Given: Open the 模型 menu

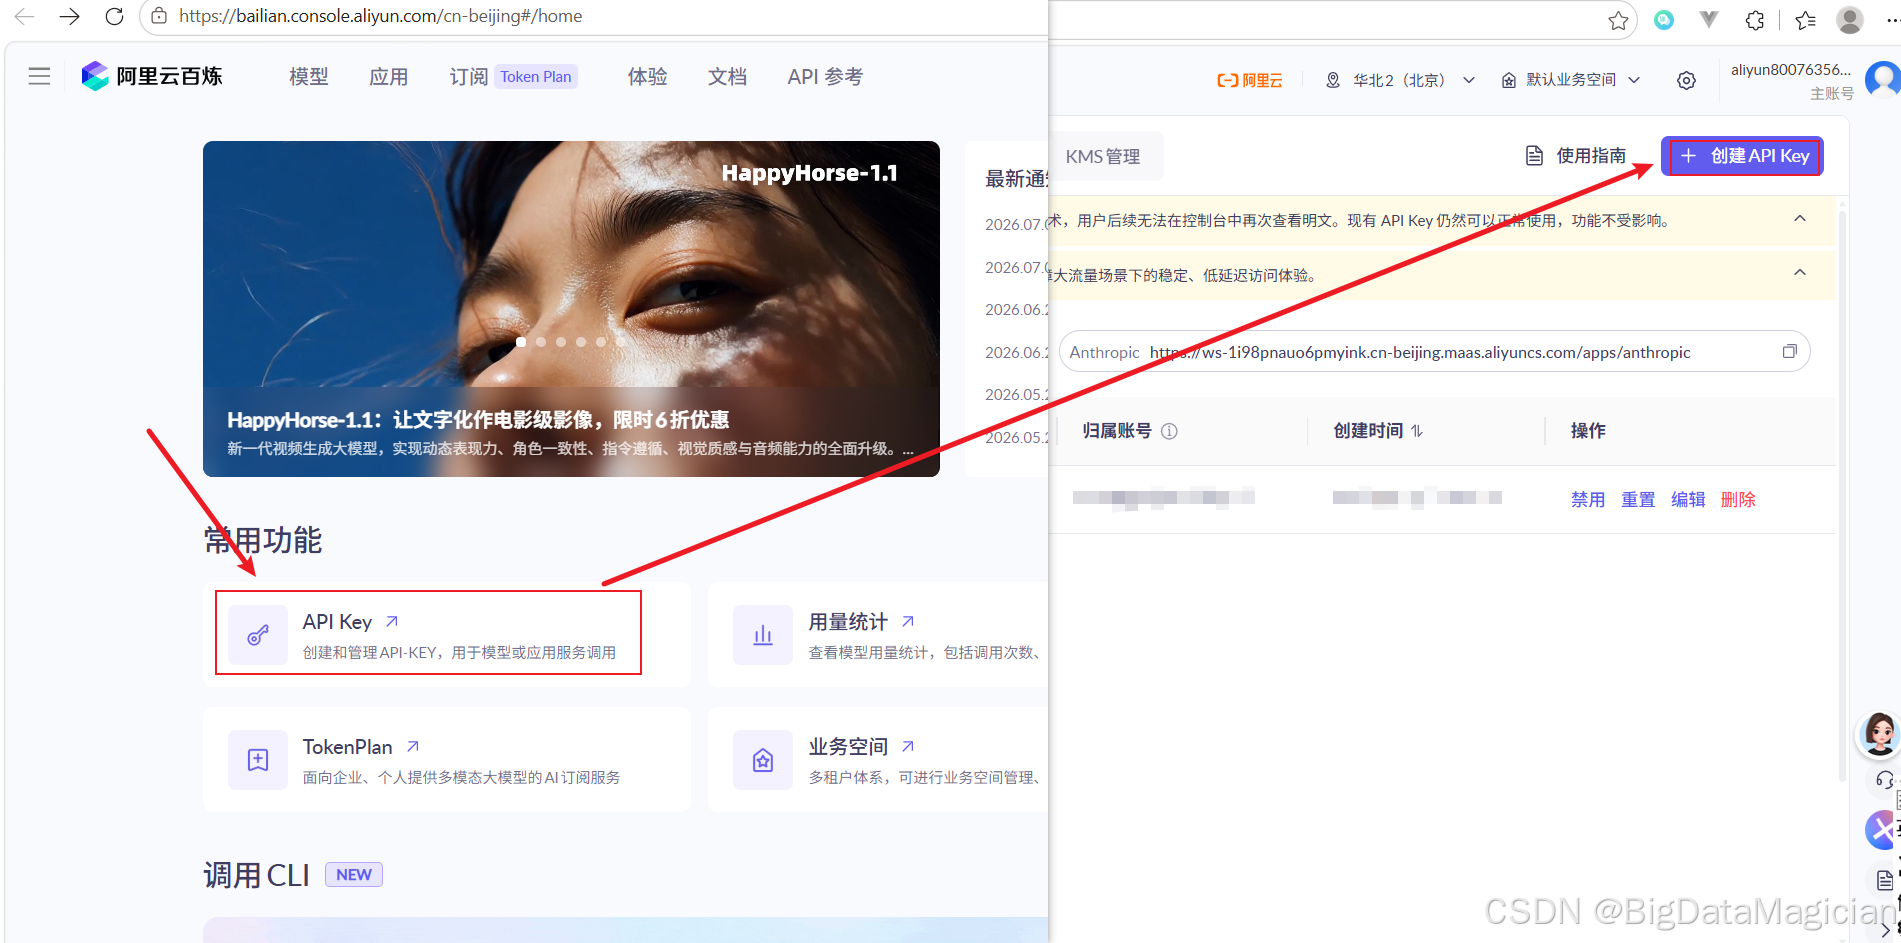Looking at the screenshot, I should (x=308, y=77).
